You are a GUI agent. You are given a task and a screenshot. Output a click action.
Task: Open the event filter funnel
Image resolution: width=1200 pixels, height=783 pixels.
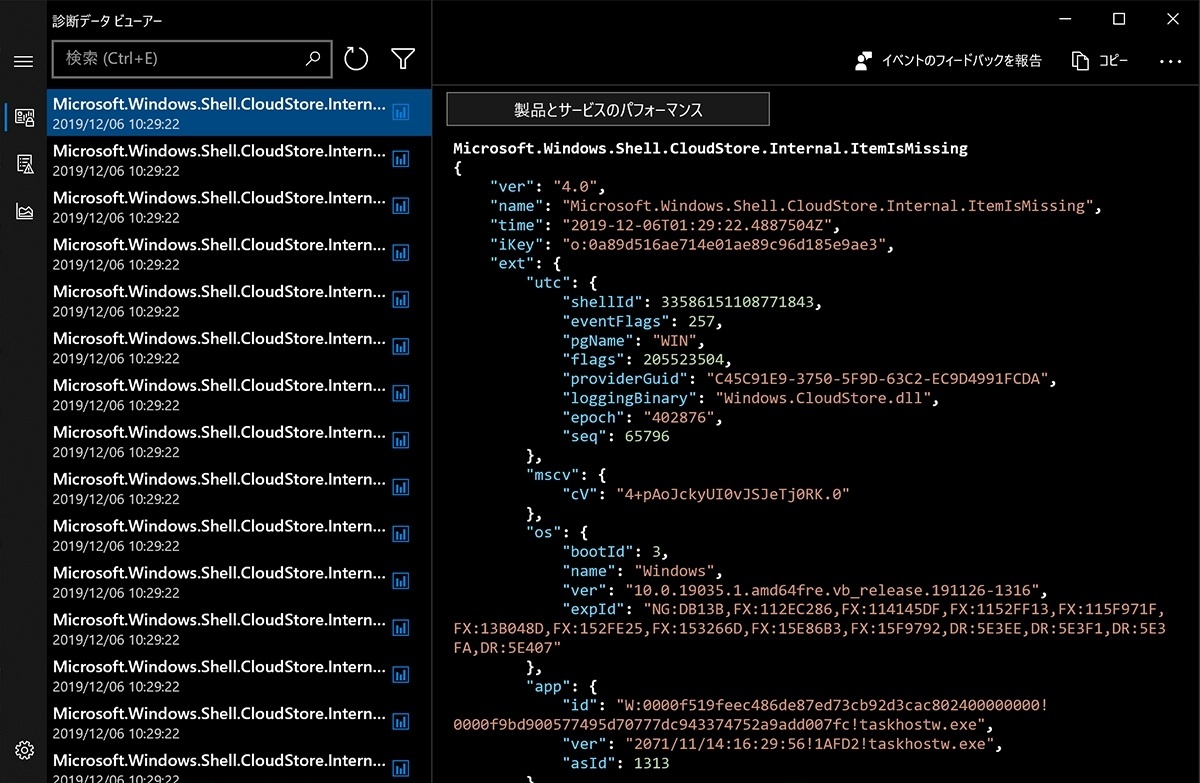(x=402, y=59)
